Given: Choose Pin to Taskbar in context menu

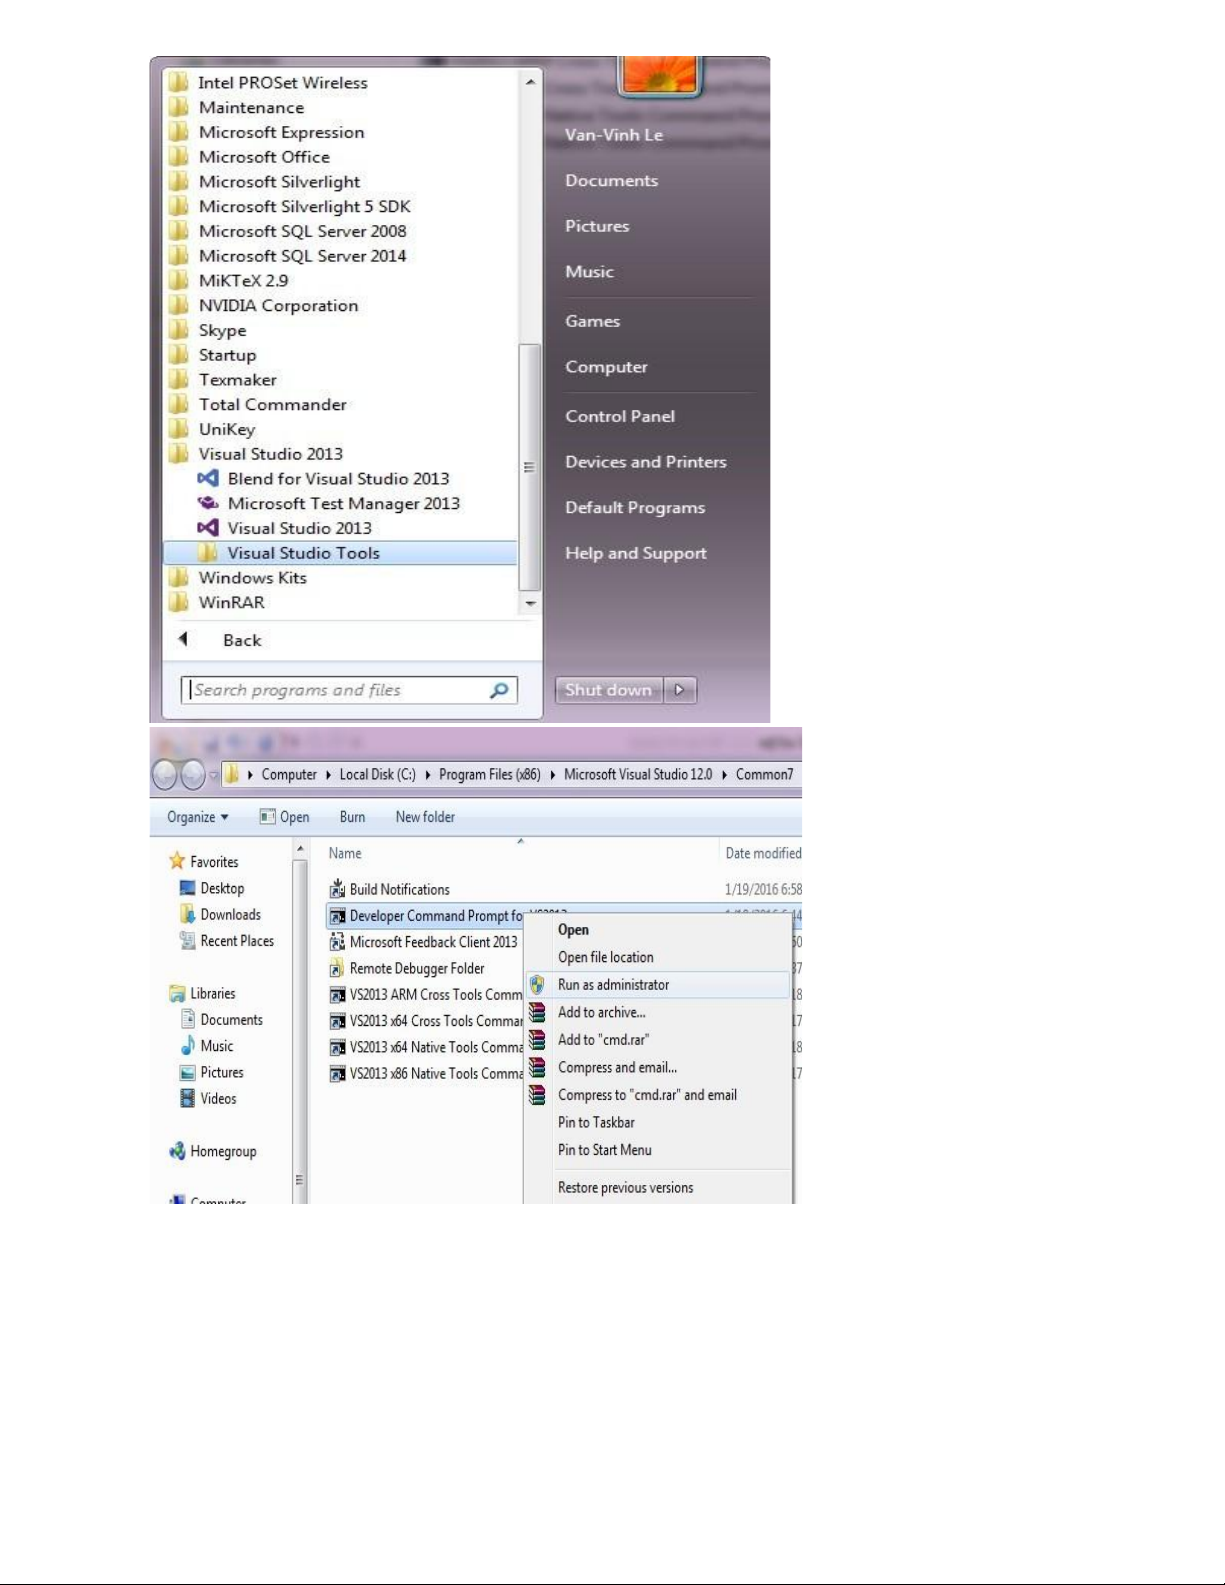Looking at the screenshot, I should pos(658,1122).
